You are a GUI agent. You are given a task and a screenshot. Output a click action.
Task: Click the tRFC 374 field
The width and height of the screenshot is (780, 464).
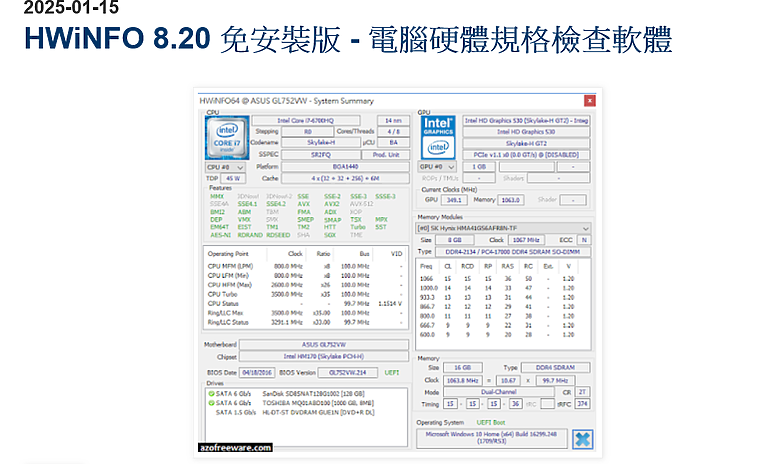click(583, 404)
